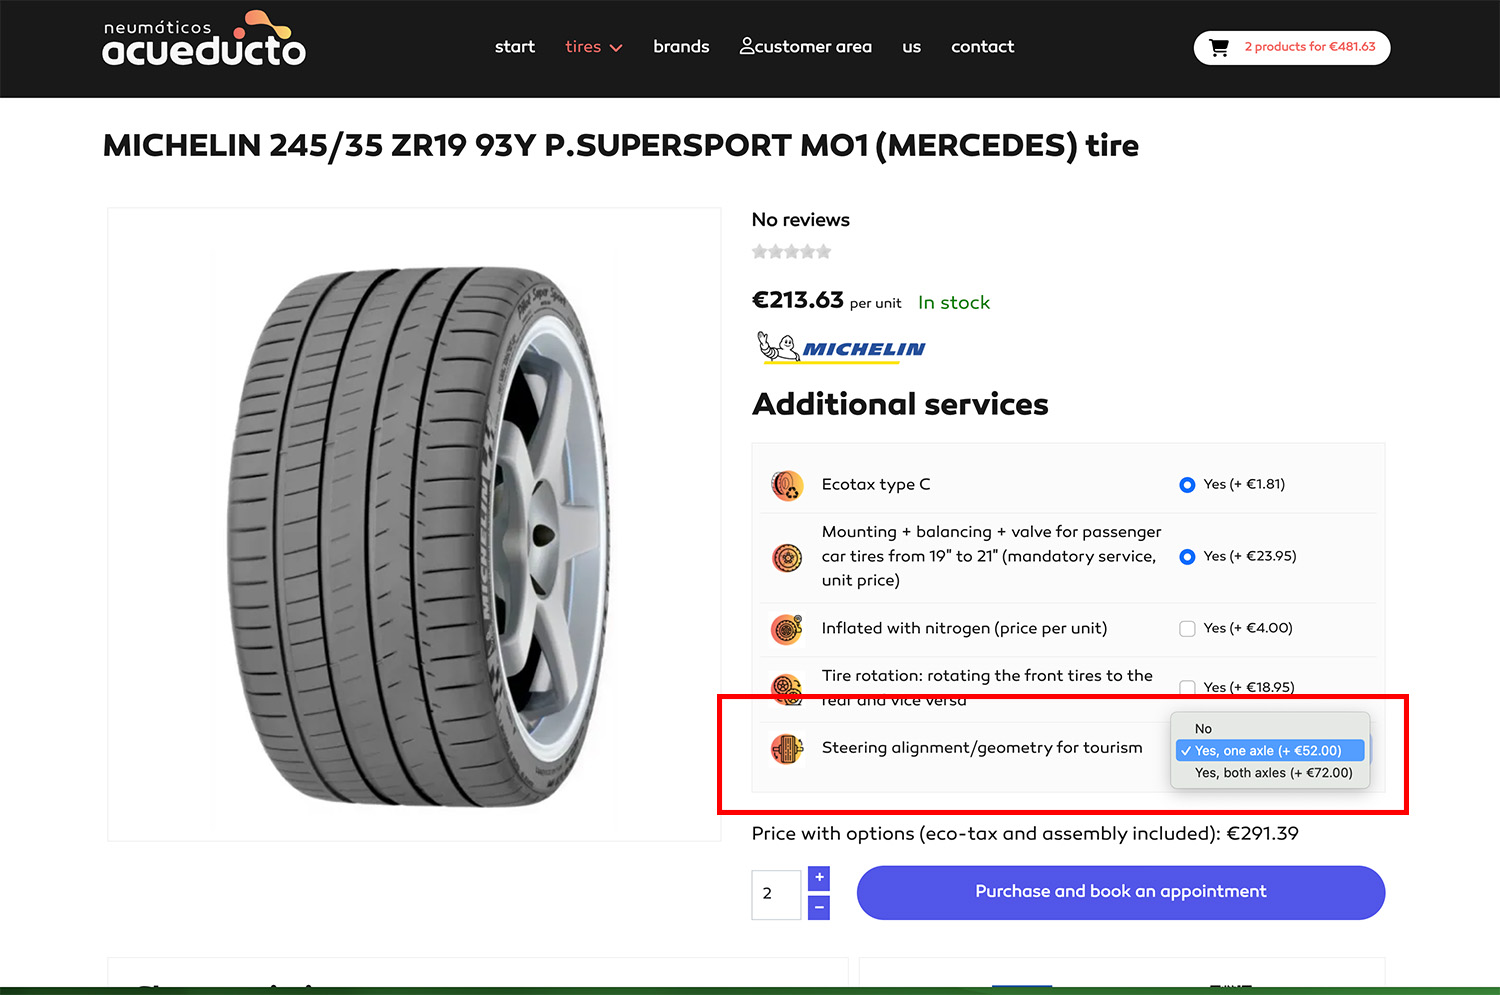
Task: Click the five-star rating row
Action: [791, 252]
